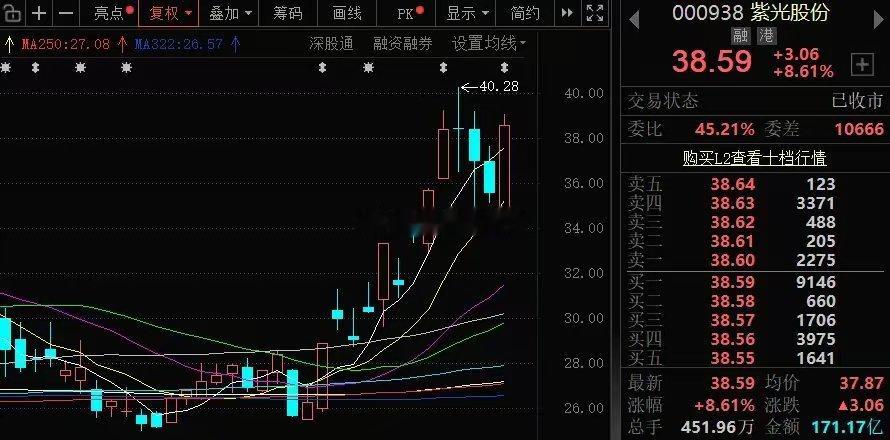Click the double-arrow more tools icon
This screenshot has height=440, width=890.
566,13
